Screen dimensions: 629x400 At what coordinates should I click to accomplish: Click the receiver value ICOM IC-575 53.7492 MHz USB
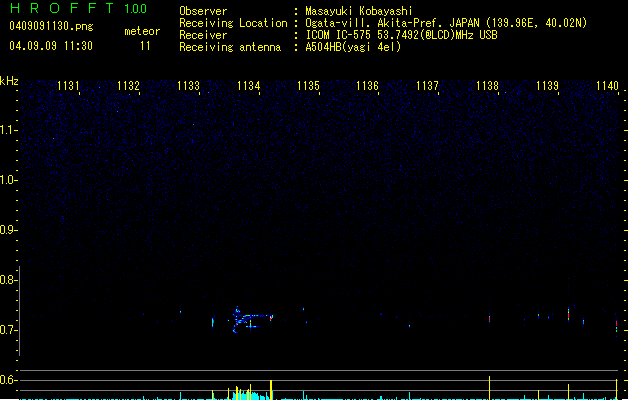[x=401, y=35]
